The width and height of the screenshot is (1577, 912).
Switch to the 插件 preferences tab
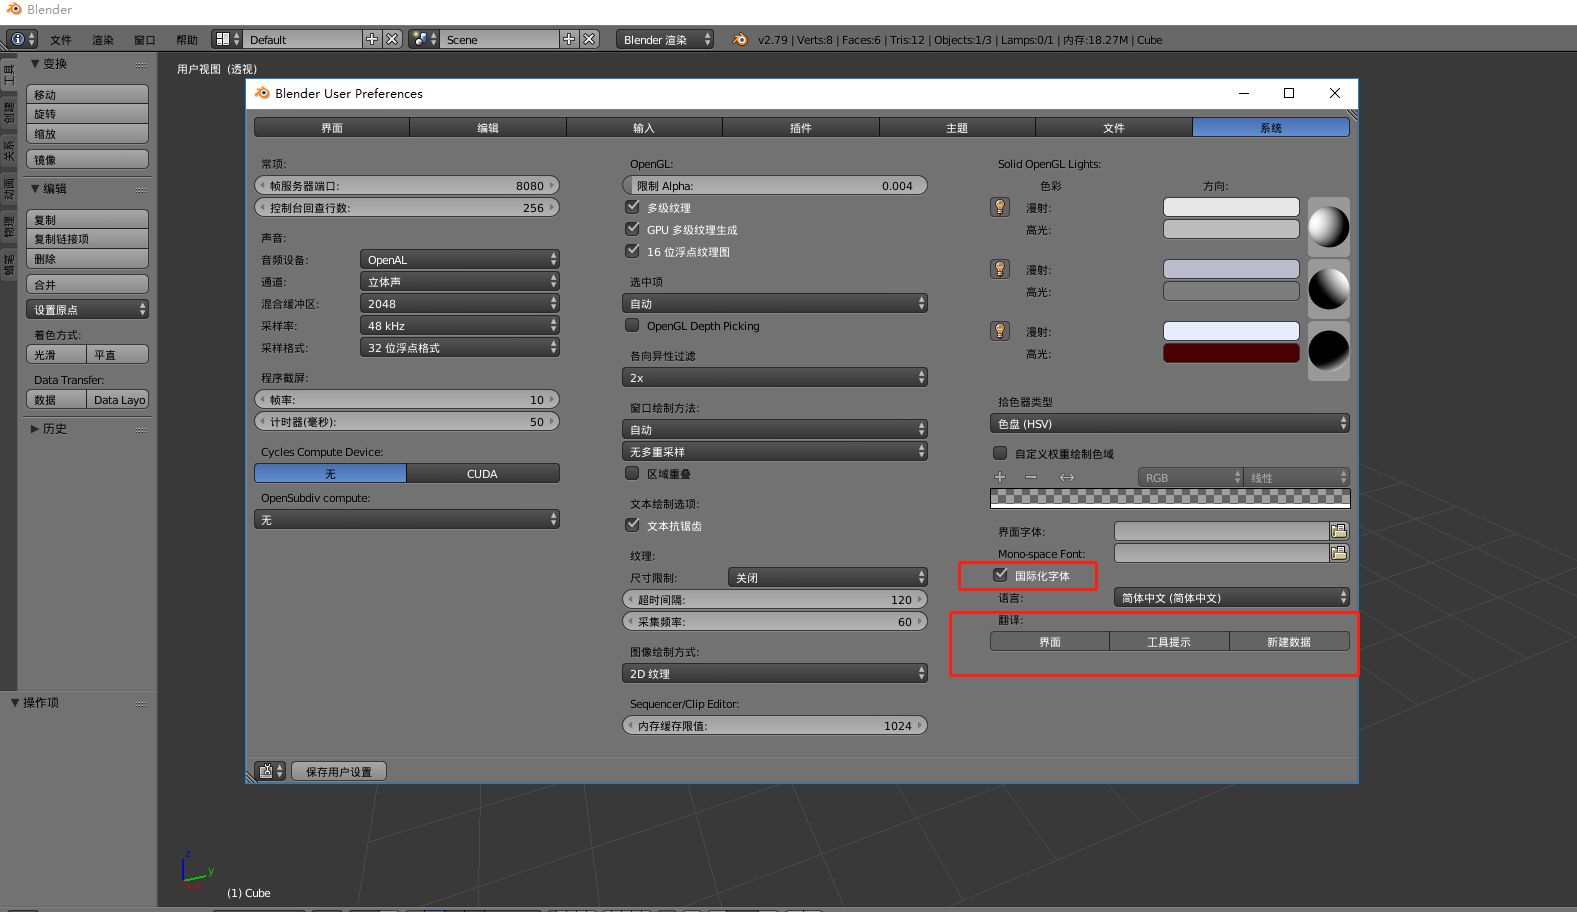pyautogui.click(x=801, y=127)
